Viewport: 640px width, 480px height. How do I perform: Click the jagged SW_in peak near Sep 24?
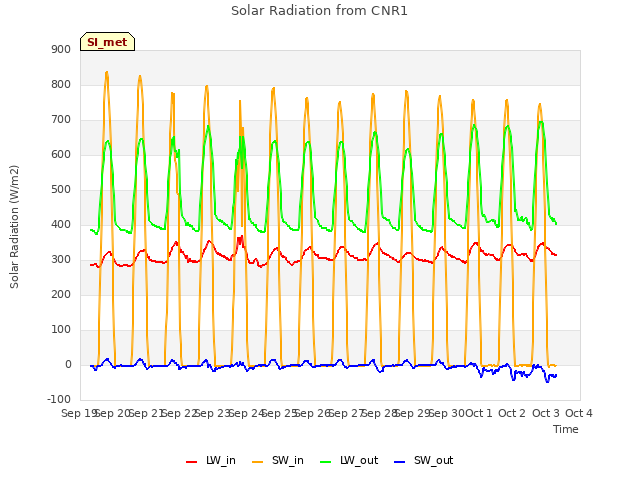[240, 101]
